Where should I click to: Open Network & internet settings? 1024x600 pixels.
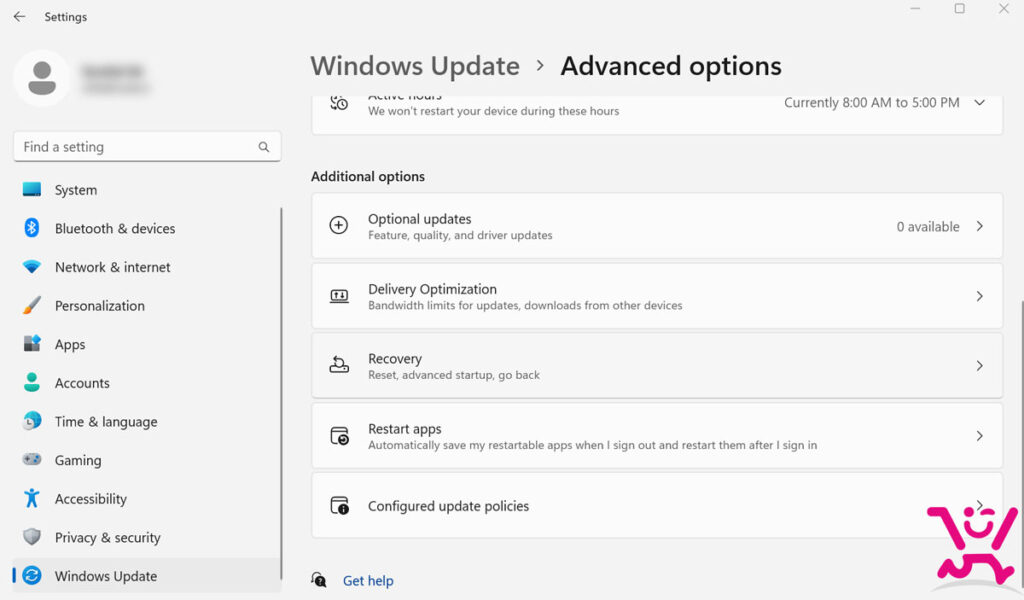[146, 267]
